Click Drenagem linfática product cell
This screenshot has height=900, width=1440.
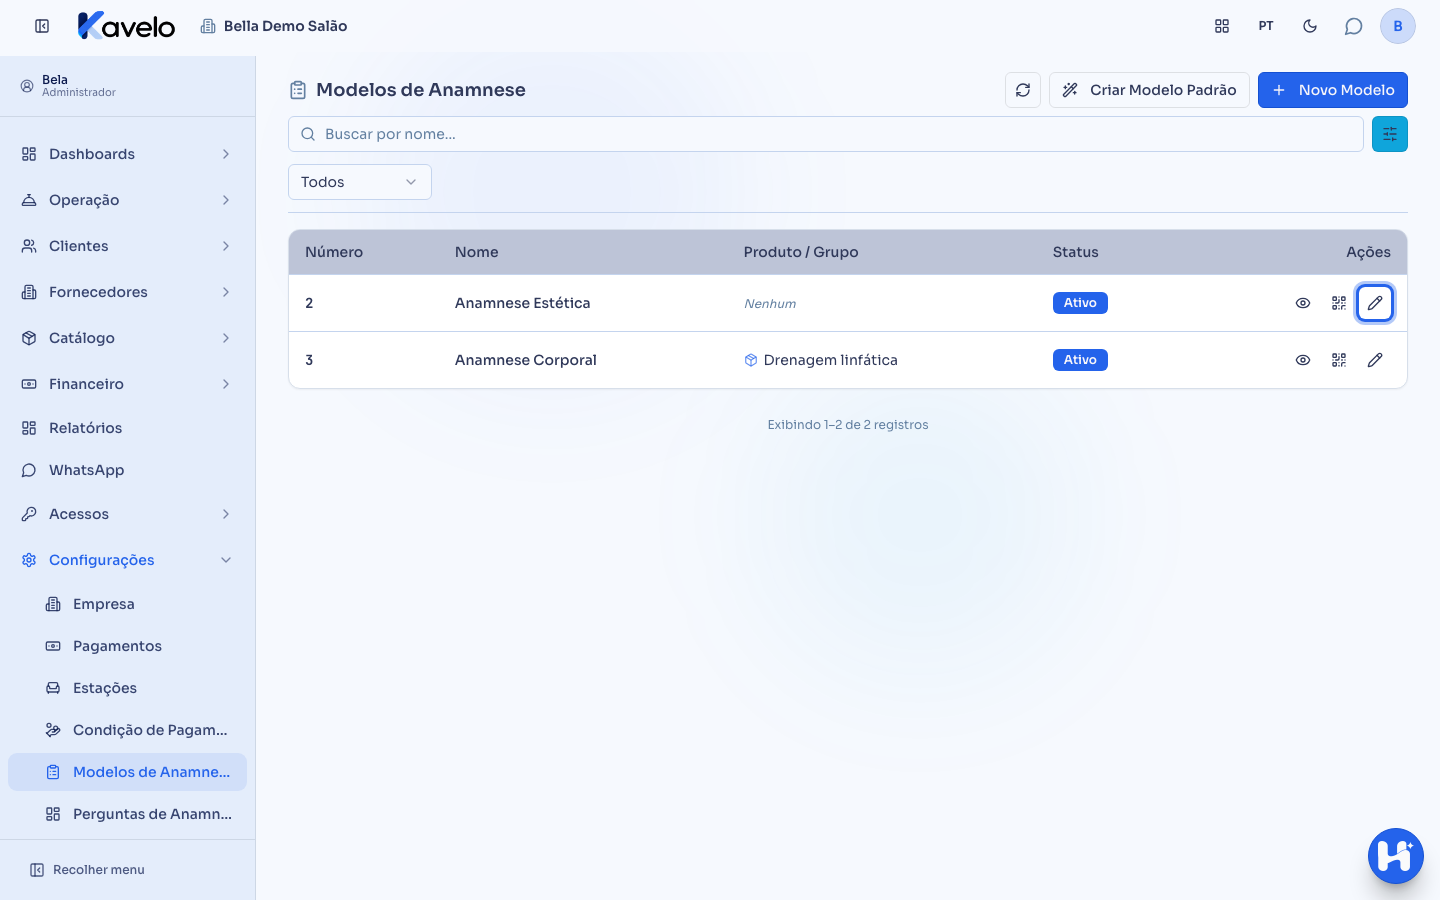coord(820,360)
